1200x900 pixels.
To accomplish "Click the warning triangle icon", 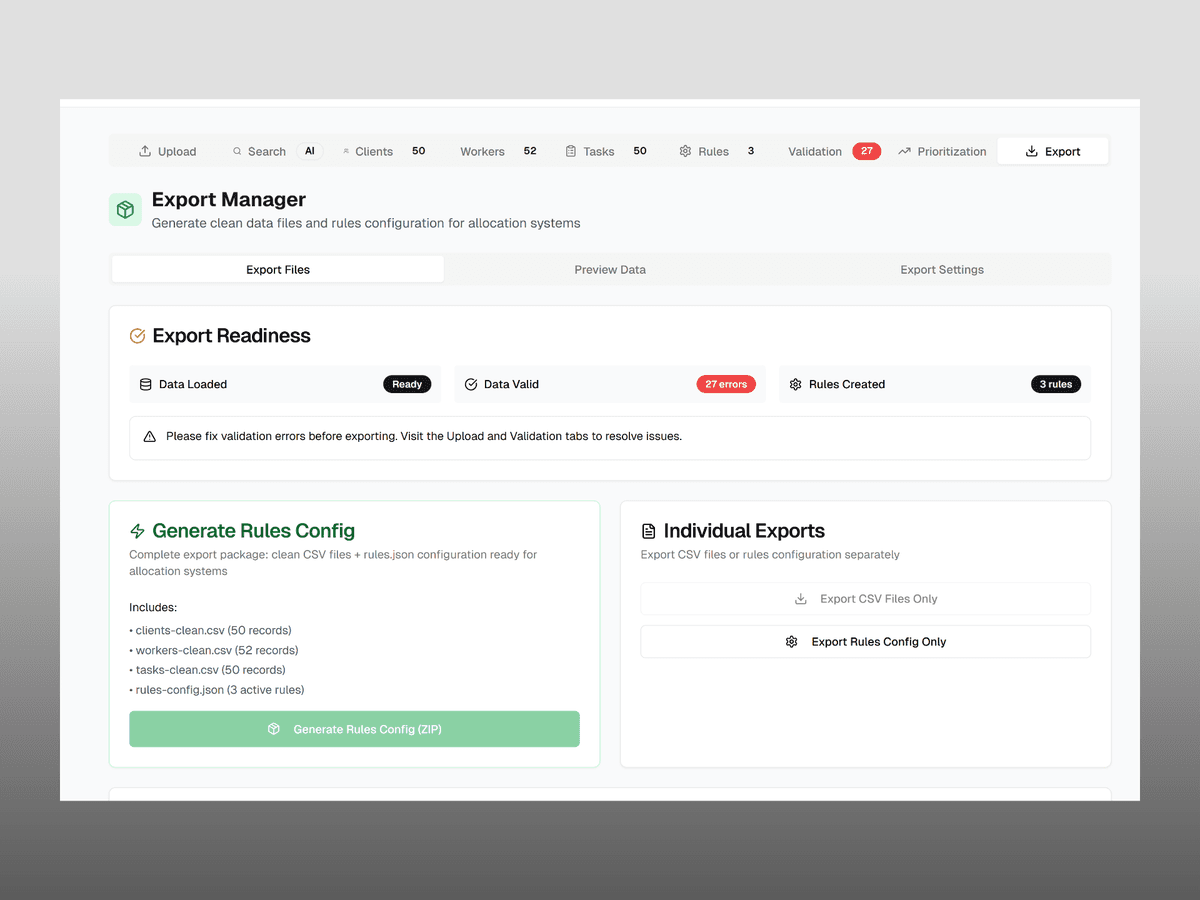I will (x=150, y=437).
